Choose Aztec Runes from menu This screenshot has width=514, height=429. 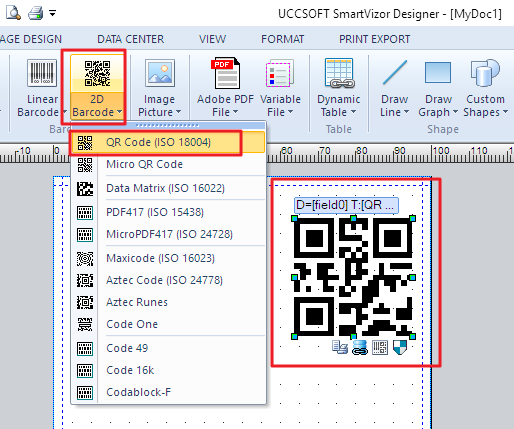(x=168, y=302)
